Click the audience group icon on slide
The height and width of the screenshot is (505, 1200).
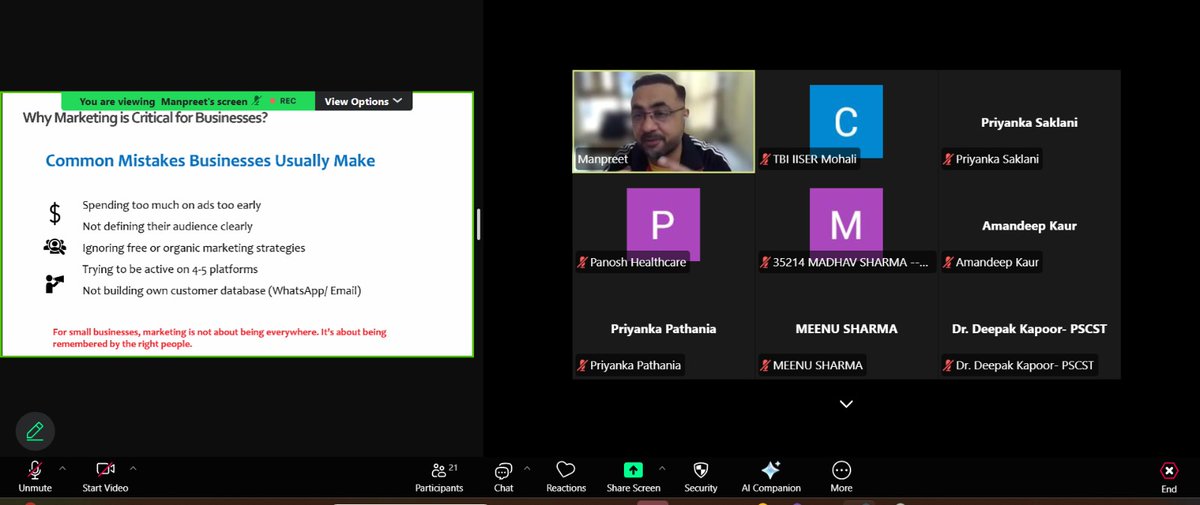coord(54,246)
